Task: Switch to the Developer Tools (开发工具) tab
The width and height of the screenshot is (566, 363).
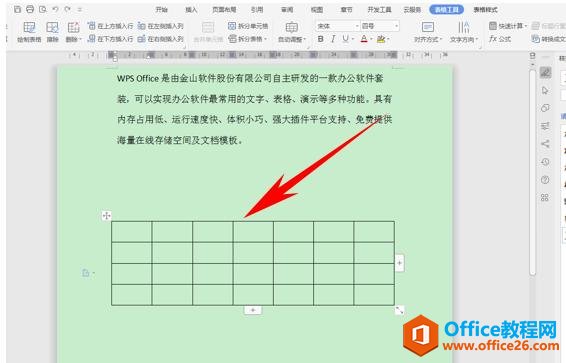Action: click(379, 10)
